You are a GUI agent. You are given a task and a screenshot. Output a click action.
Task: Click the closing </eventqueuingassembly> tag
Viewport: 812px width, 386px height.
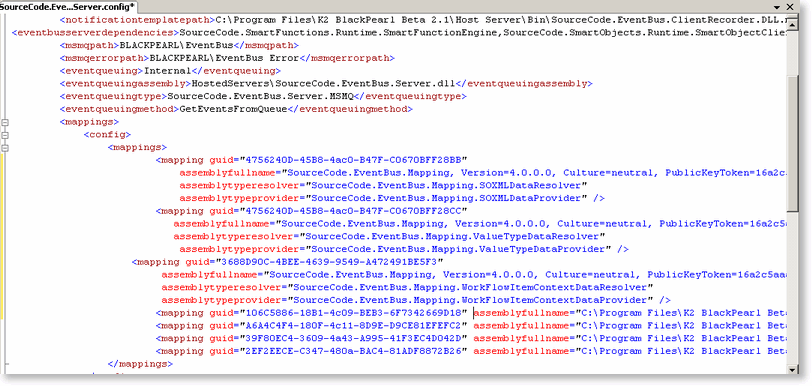(524, 83)
